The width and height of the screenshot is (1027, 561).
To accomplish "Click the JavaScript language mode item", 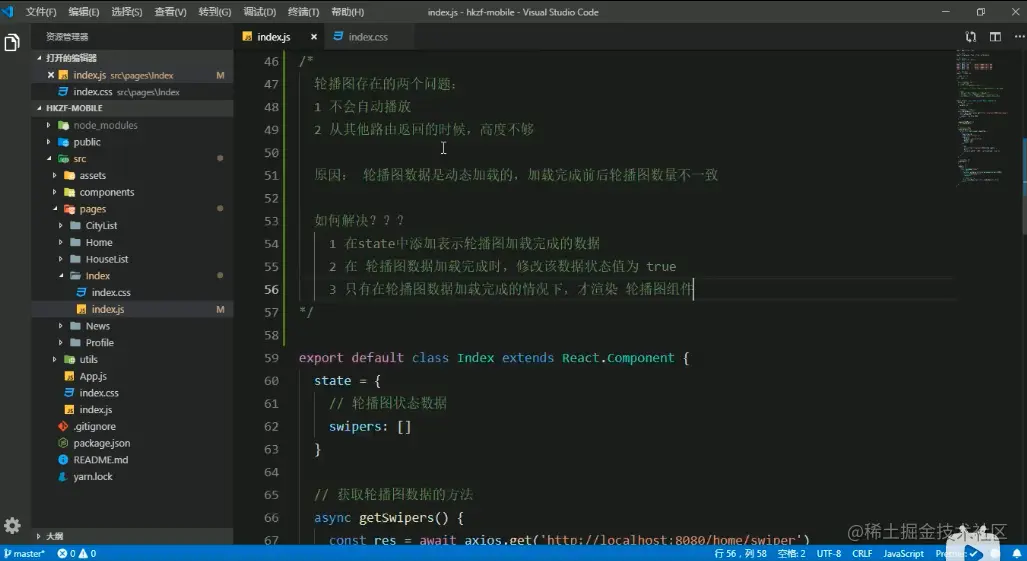I will (903, 554).
